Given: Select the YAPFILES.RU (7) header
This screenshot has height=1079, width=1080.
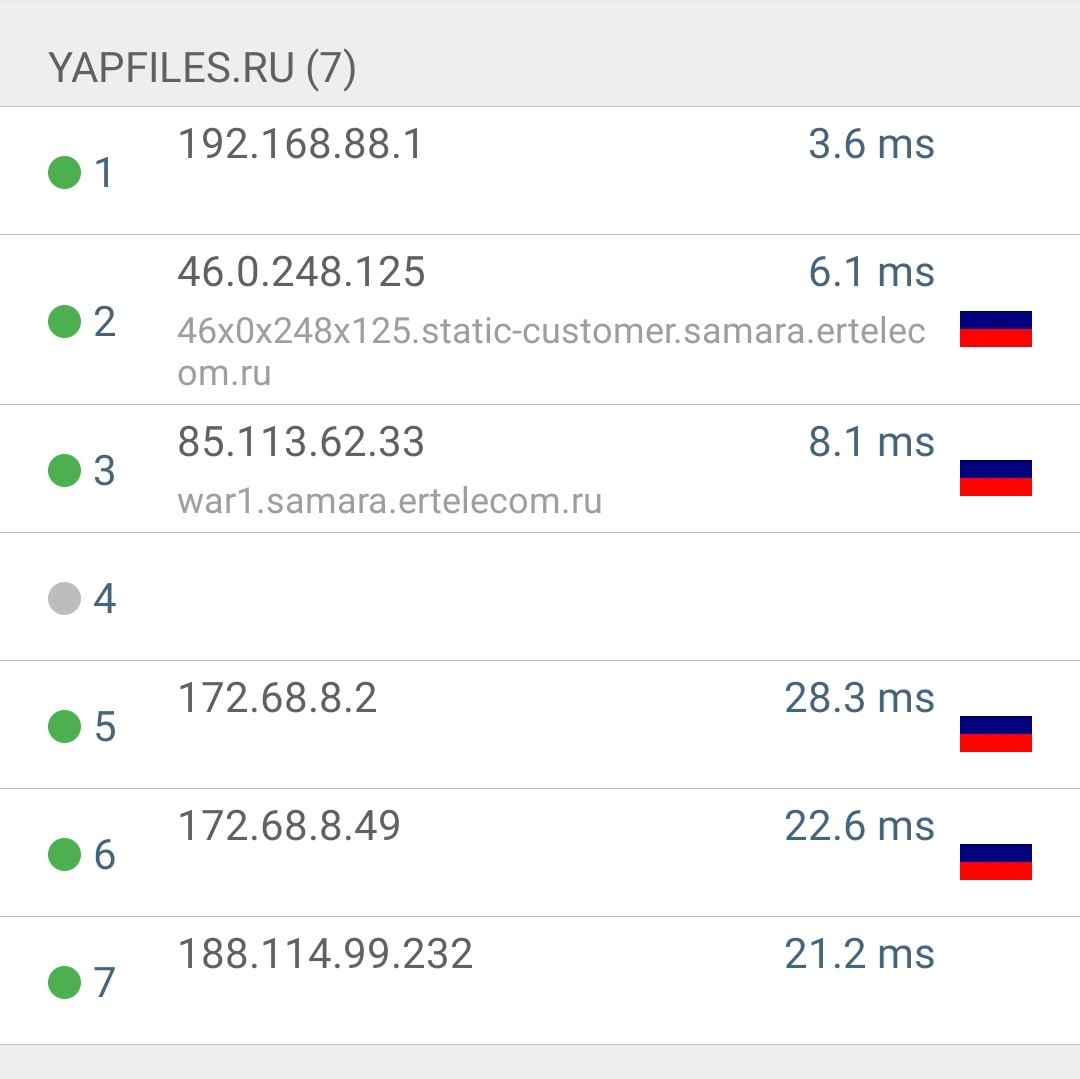Looking at the screenshot, I should click(202, 67).
